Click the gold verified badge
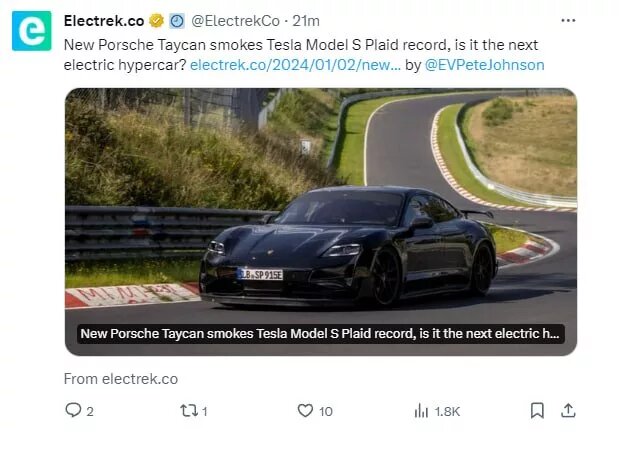This screenshot has height=450, width=619. pyautogui.click(x=156, y=20)
